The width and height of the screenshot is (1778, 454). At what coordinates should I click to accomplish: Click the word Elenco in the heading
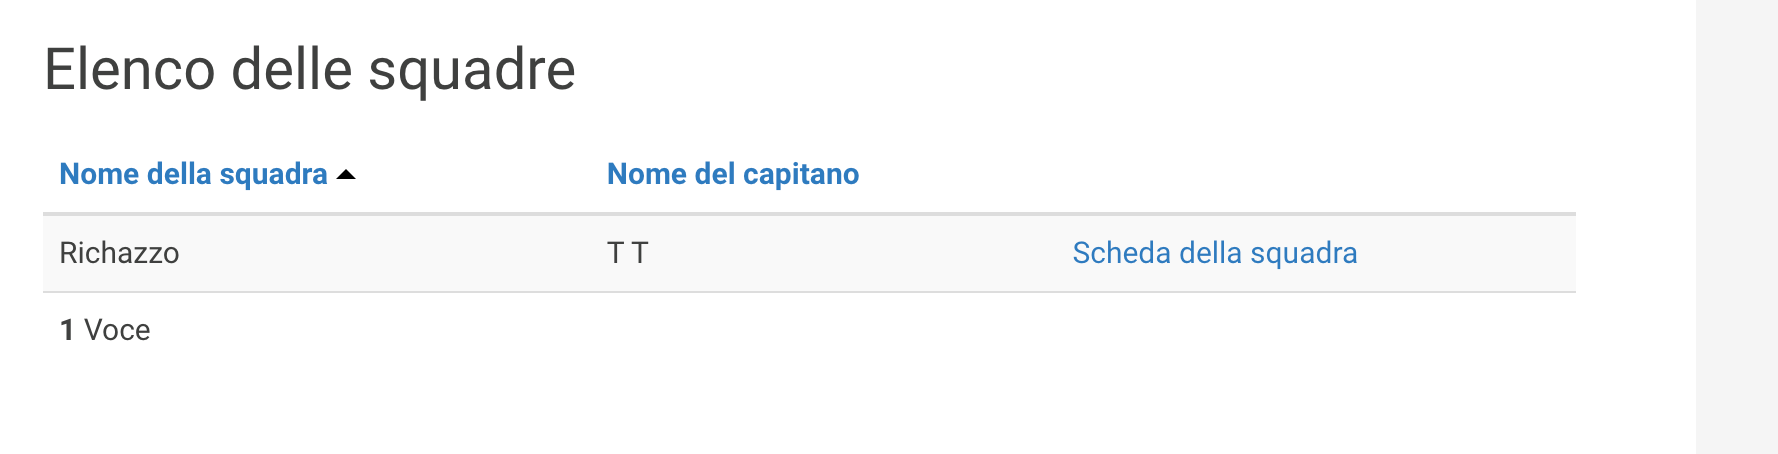coord(130,70)
